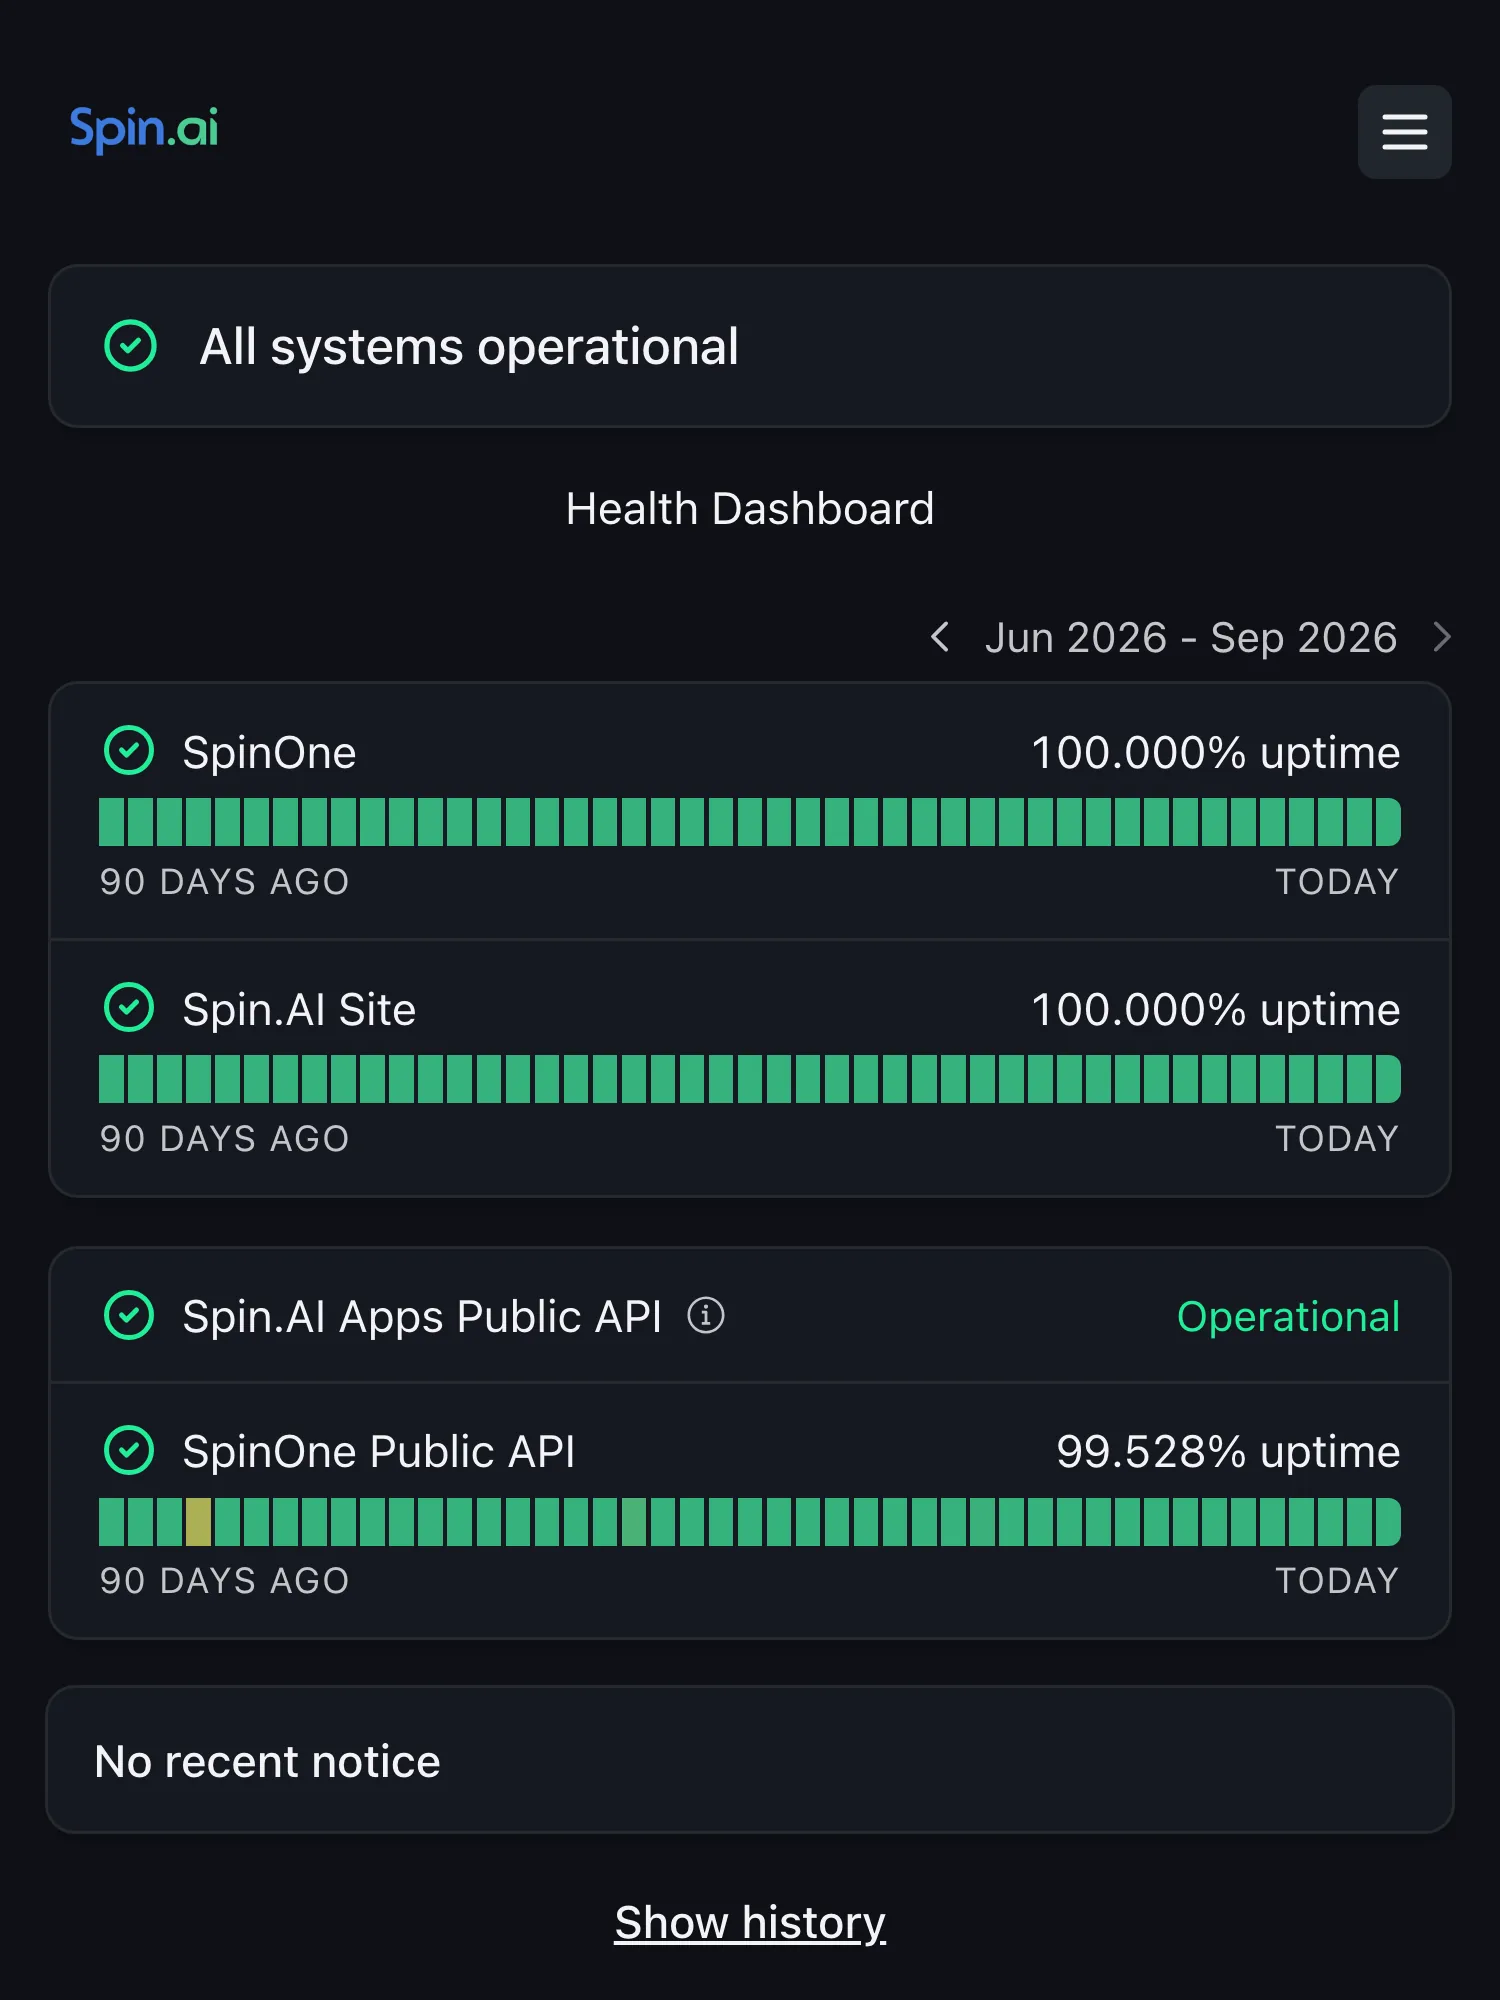Click the SpinOne status check icon
1500x2000 pixels.
click(129, 751)
